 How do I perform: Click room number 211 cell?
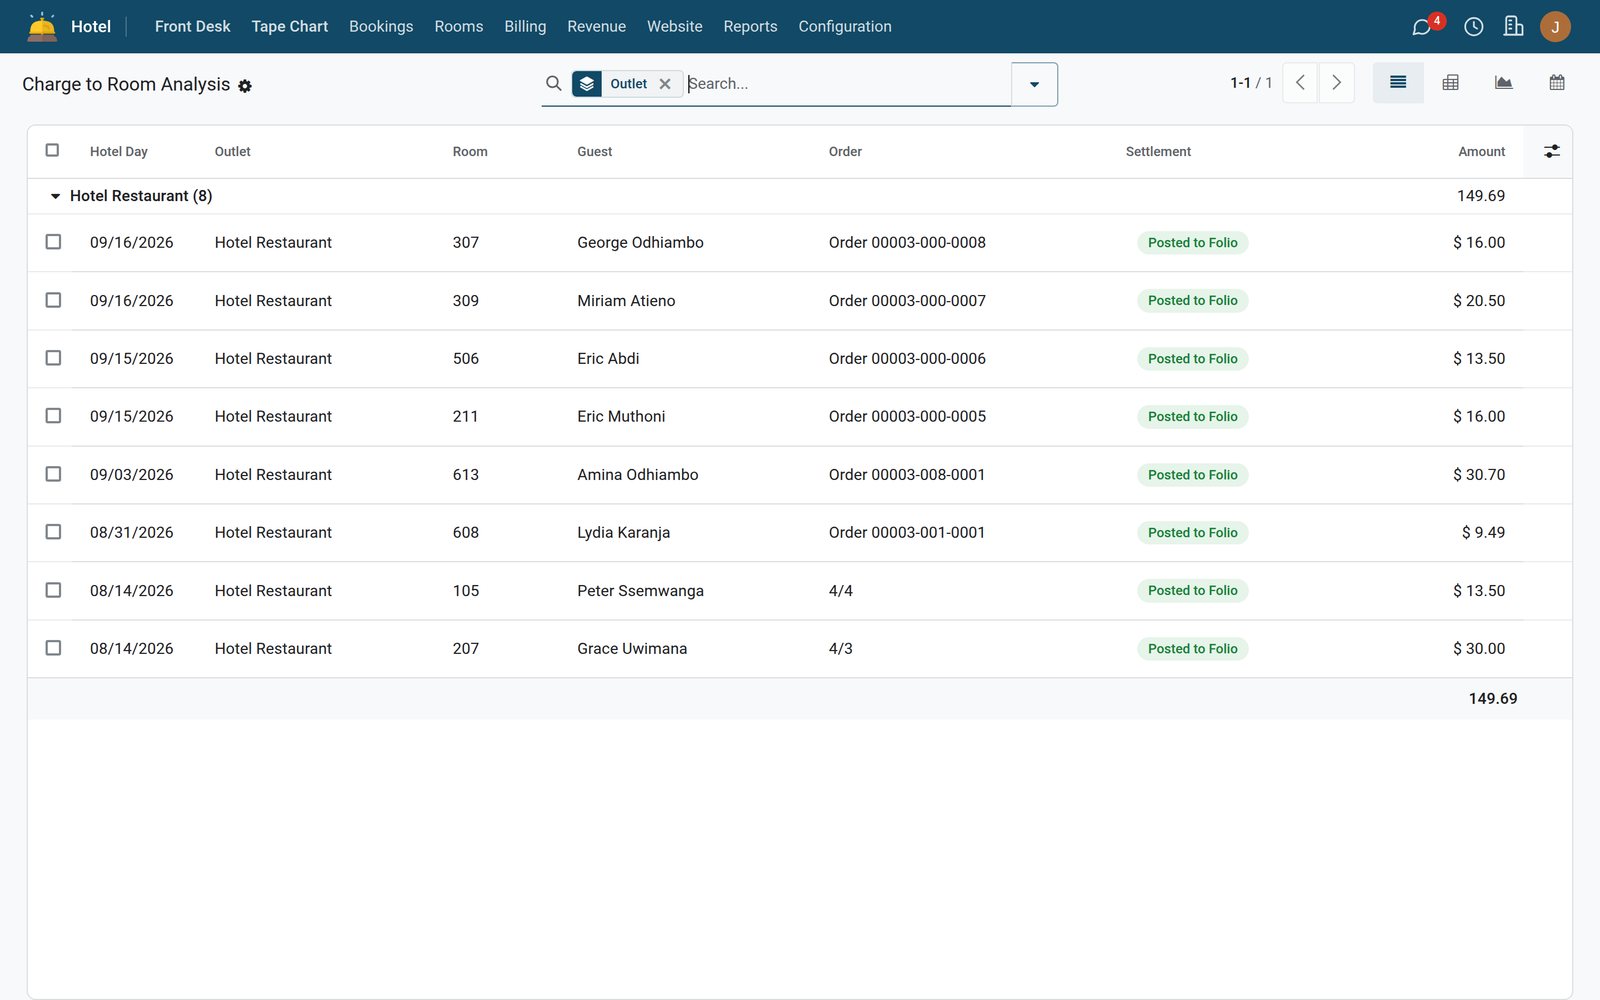[x=465, y=417]
